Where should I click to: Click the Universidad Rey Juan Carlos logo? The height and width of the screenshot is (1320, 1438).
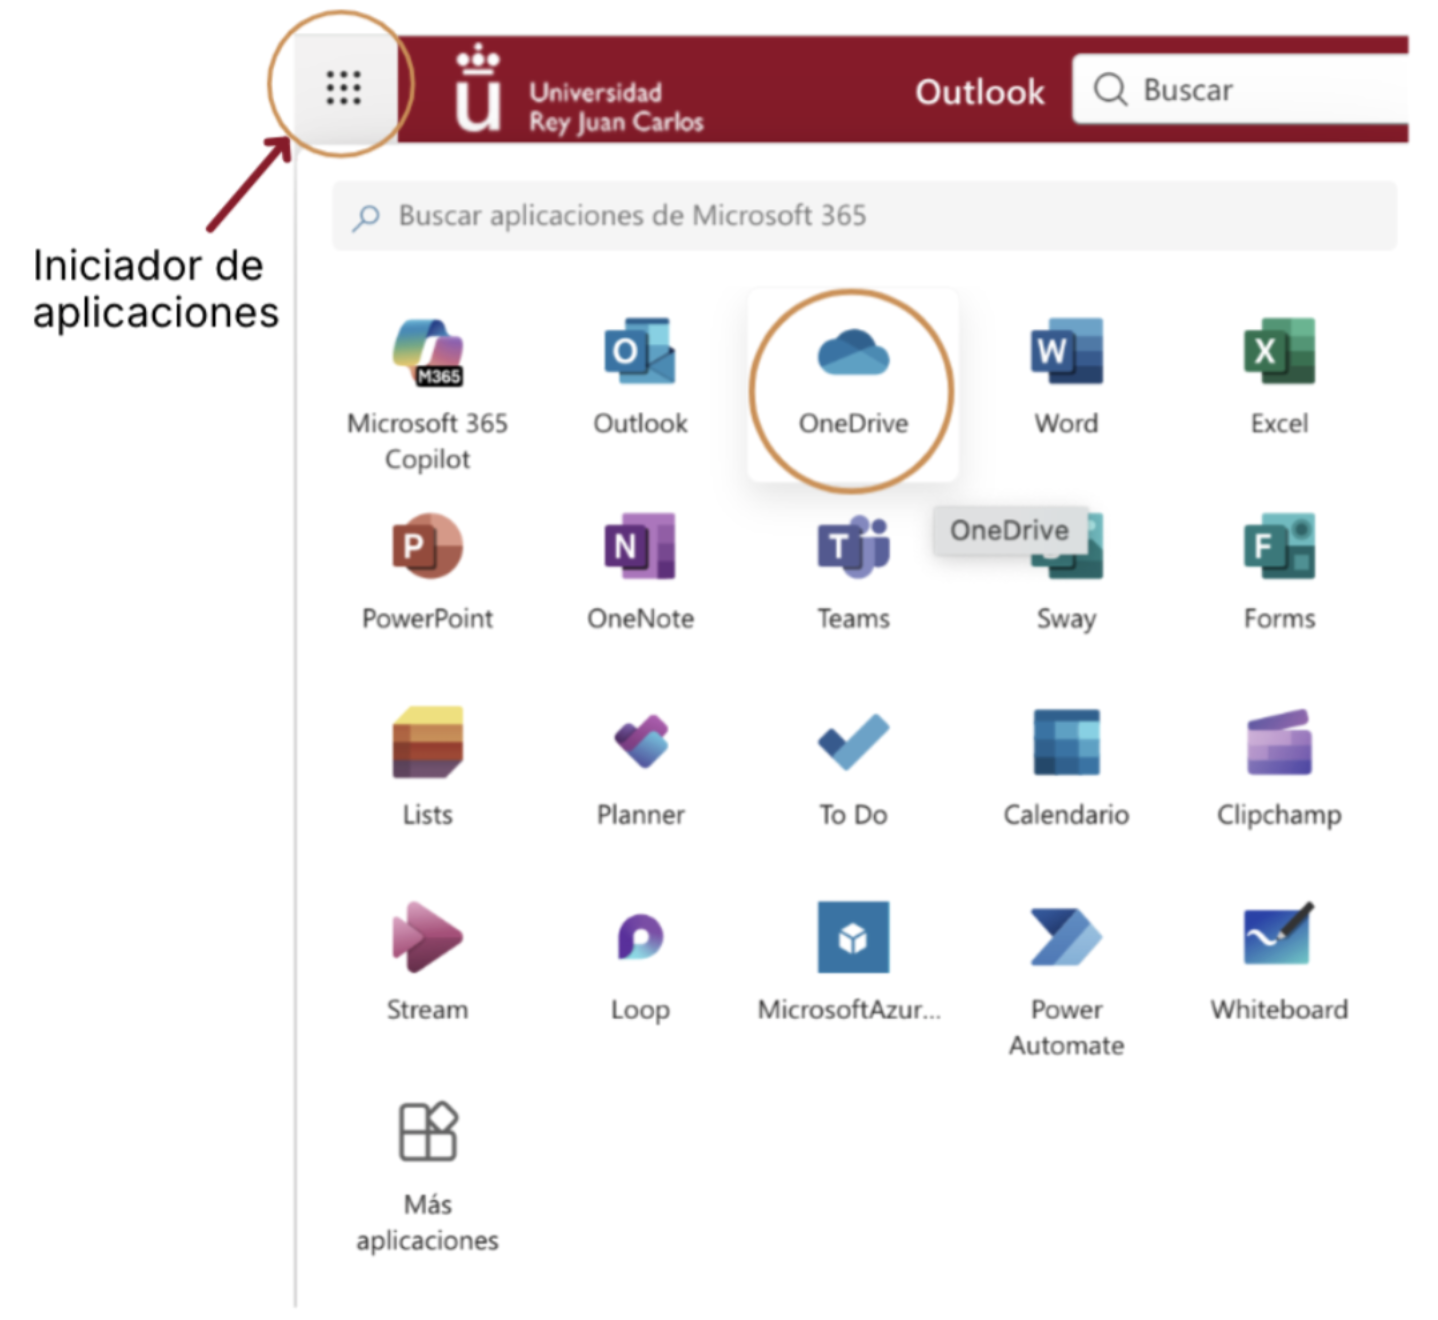pyautogui.click(x=580, y=92)
